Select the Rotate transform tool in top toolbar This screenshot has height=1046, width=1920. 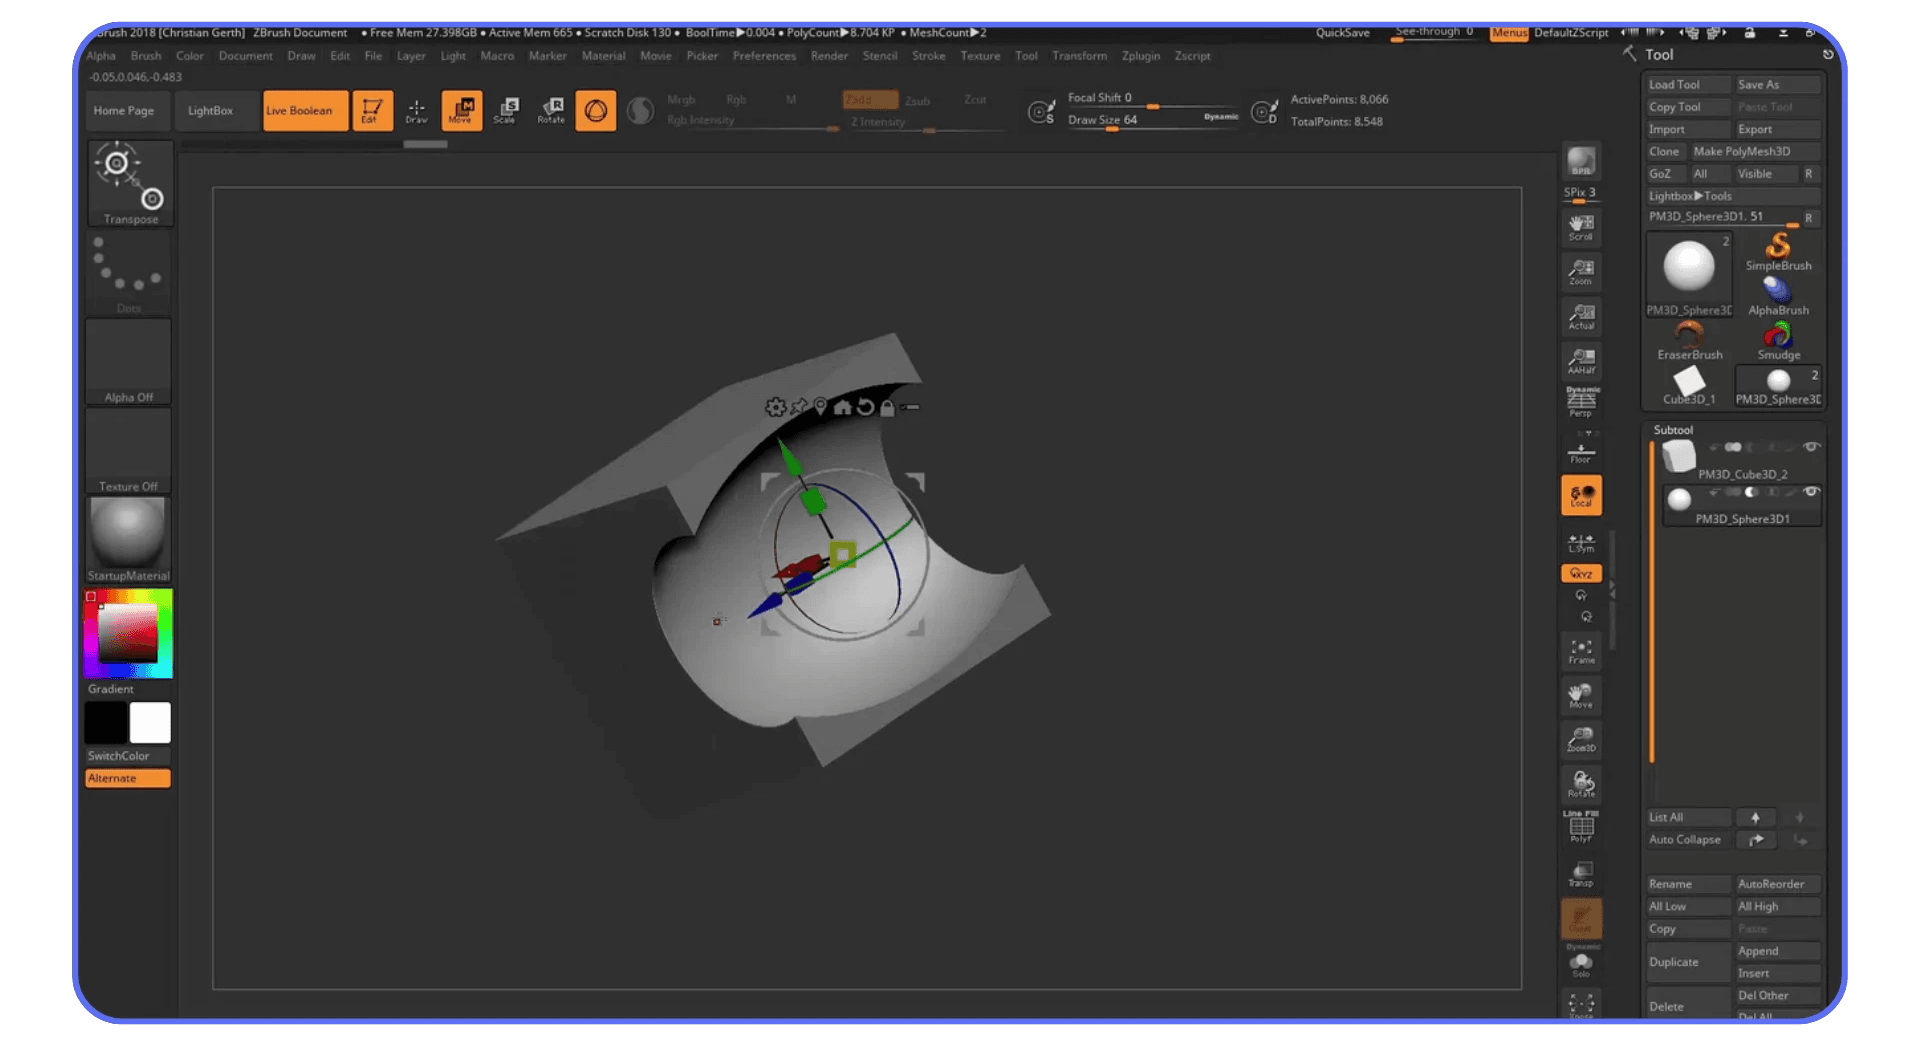coord(551,110)
